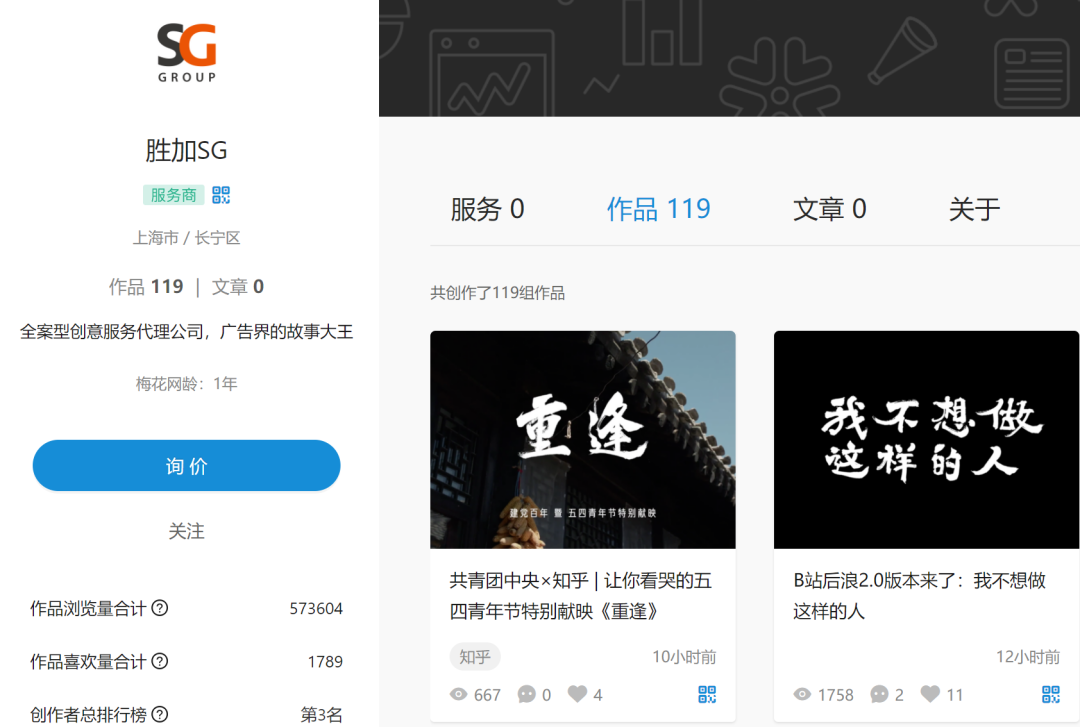Click the 知乎 tag on first card
The width and height of the screenshot is (1080, 727).
pyautogui.click(x=475, y=657)
